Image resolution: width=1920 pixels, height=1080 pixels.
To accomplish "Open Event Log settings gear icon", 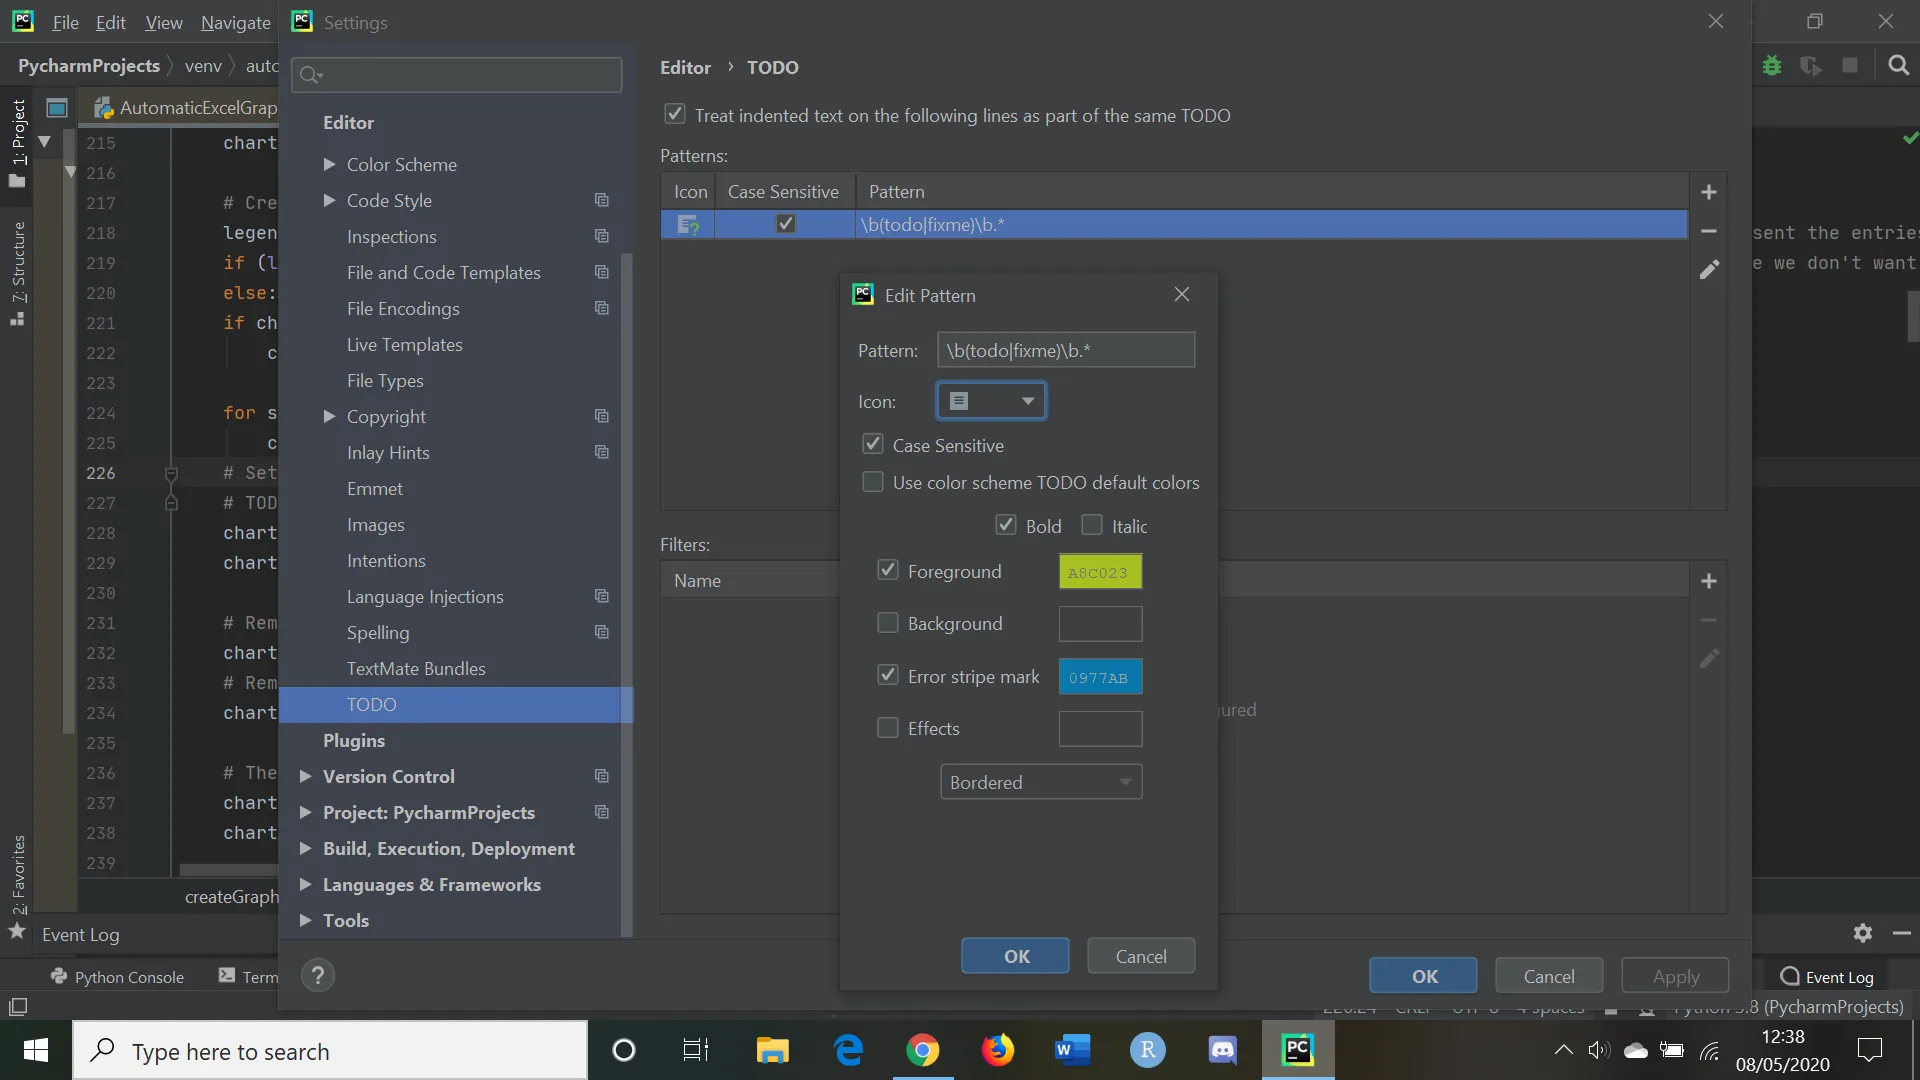I will pos(1862,933).
